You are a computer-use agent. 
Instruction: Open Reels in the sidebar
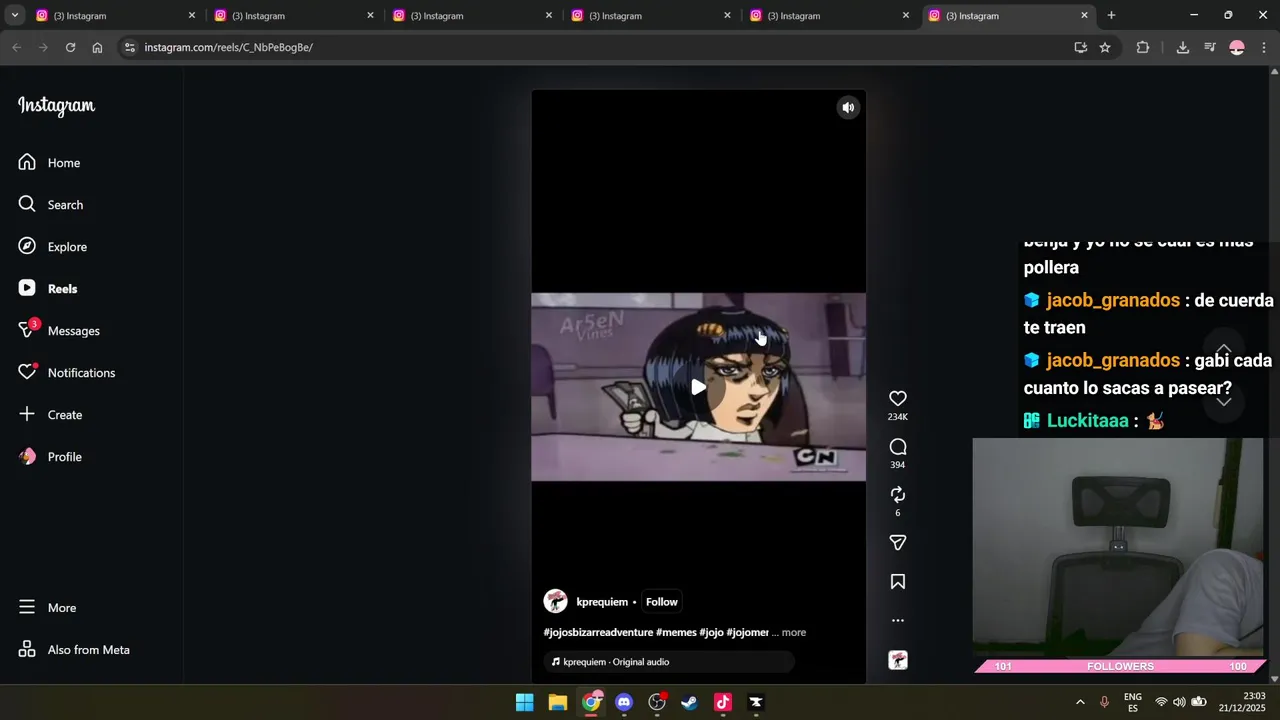(48, 289)
